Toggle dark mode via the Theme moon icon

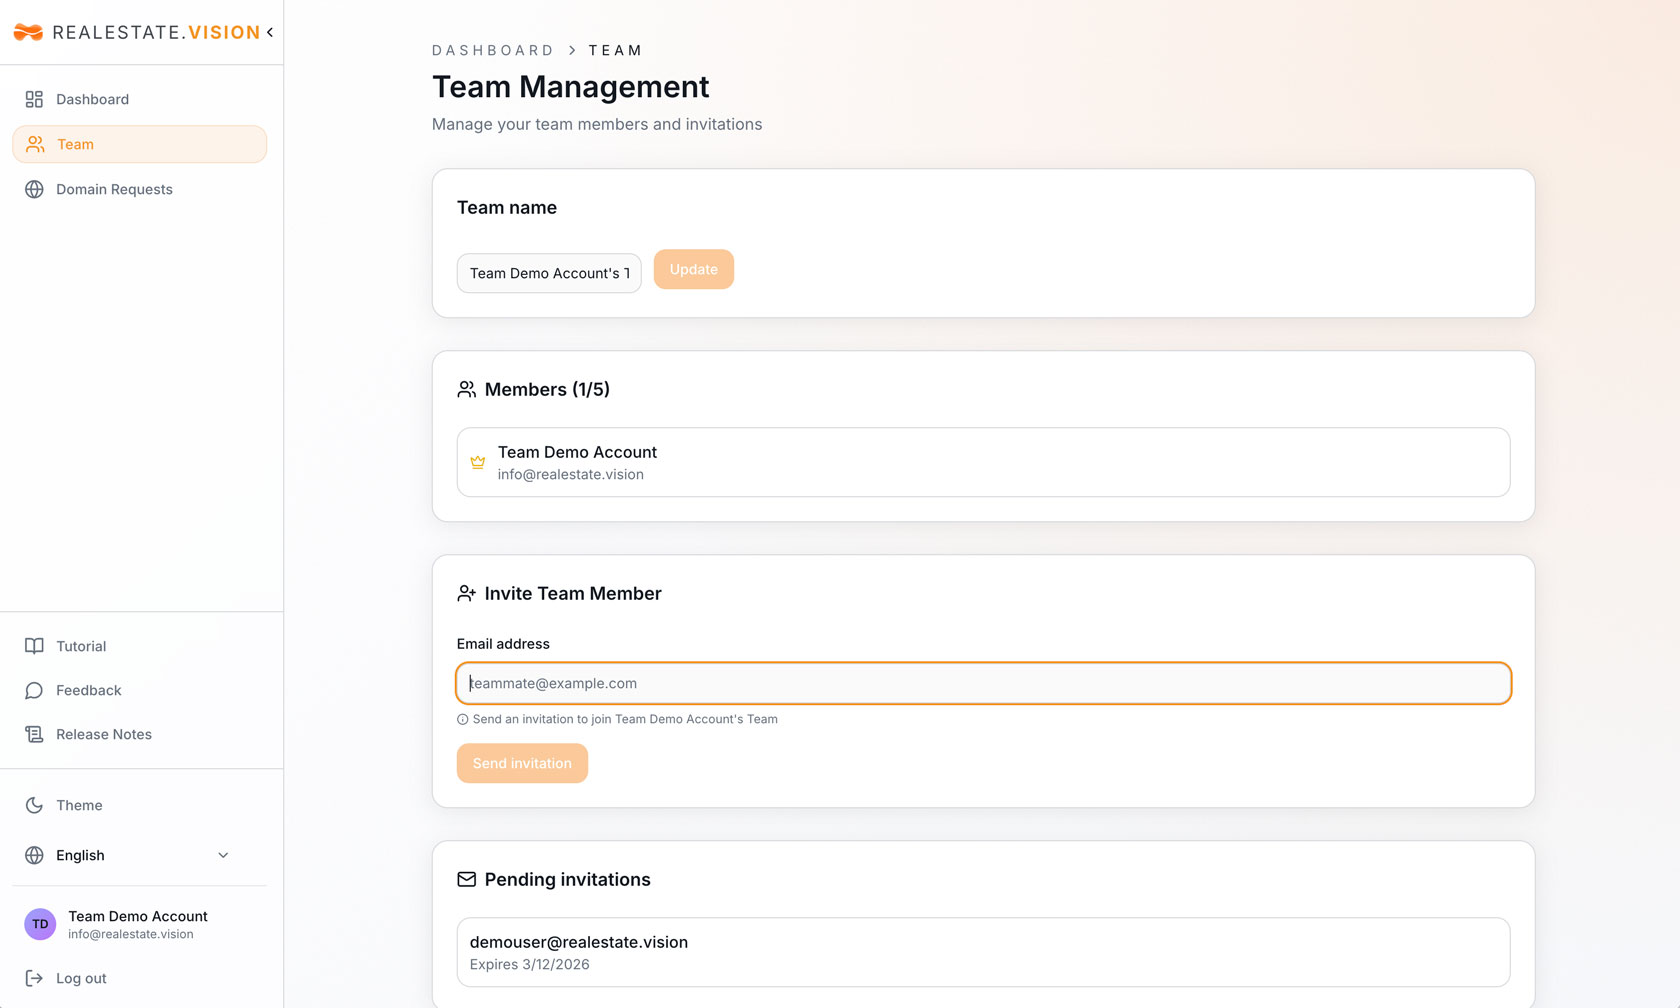pyautogui.click(x=36, y=805)
